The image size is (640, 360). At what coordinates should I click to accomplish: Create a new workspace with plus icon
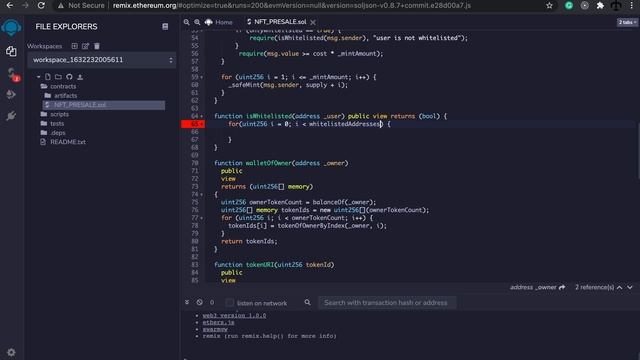pos(74,46)
